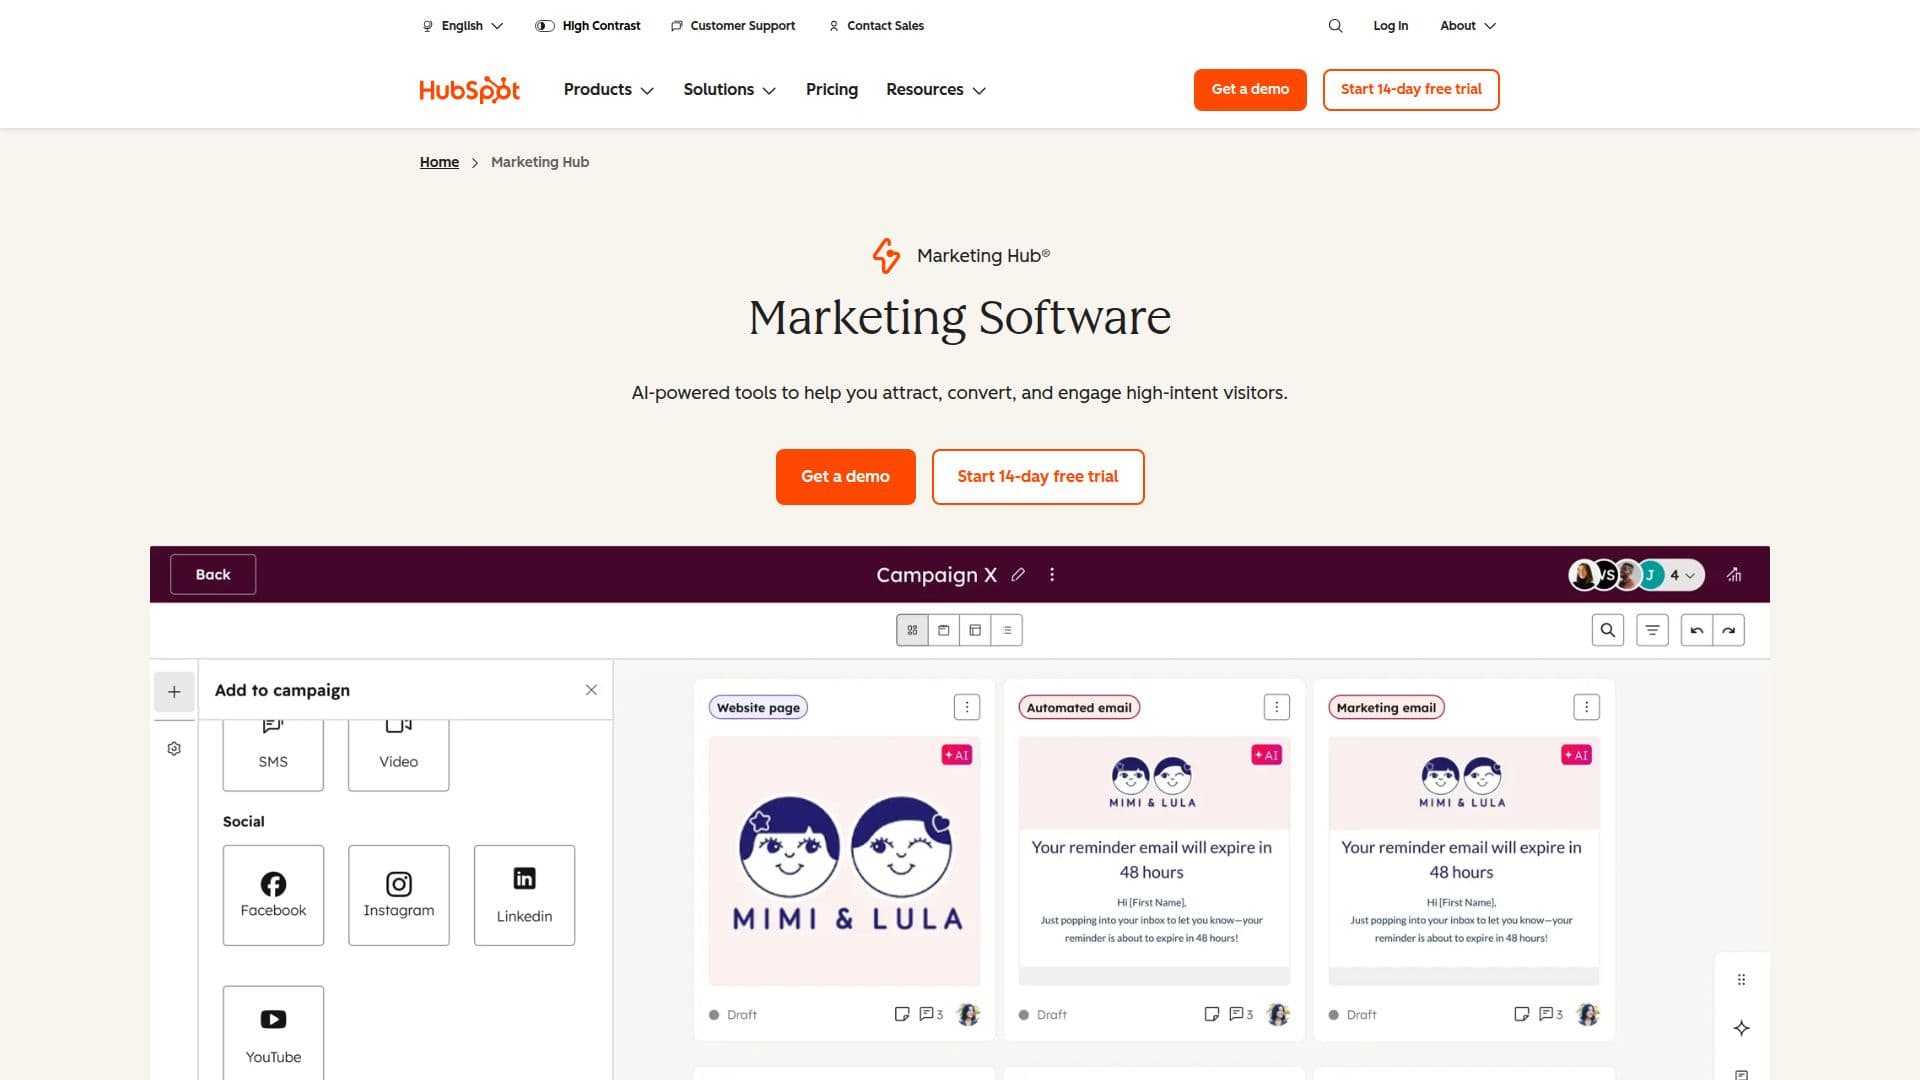Click the campaign search magnifier icon
The width and height of the screenshot is (1920, 1080).
(1608, 630)
